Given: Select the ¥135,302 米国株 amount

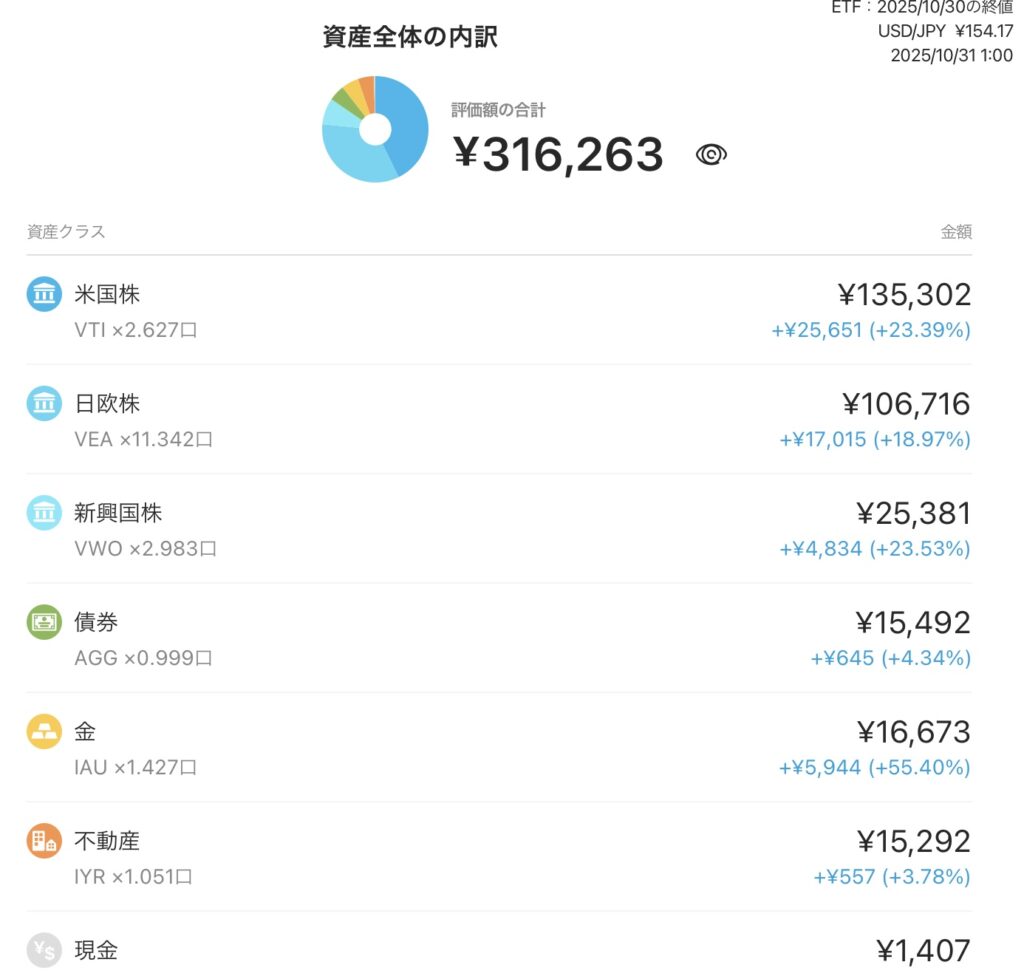Looking at the screenshot, I should [x=904, y=295].
